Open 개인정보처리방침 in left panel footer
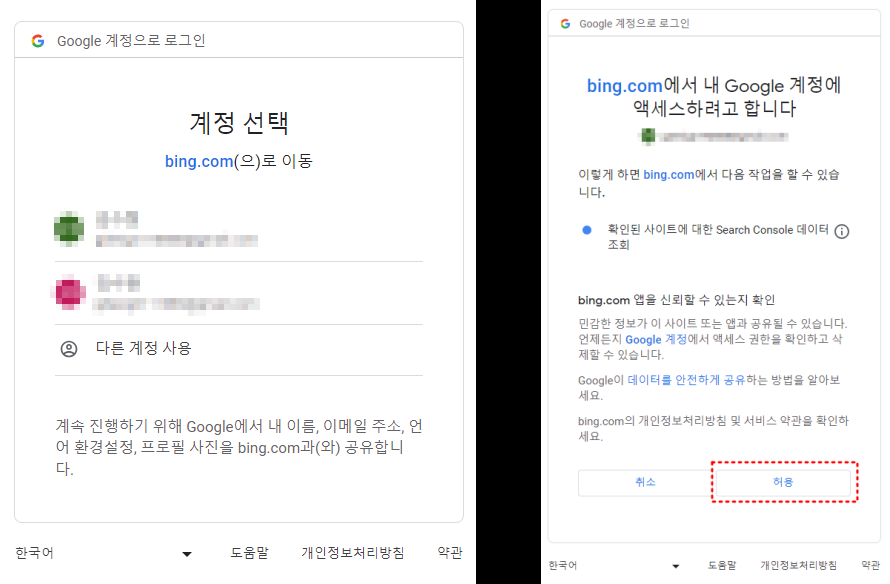This screenshot has height=584, width=890. click(352, 553)
